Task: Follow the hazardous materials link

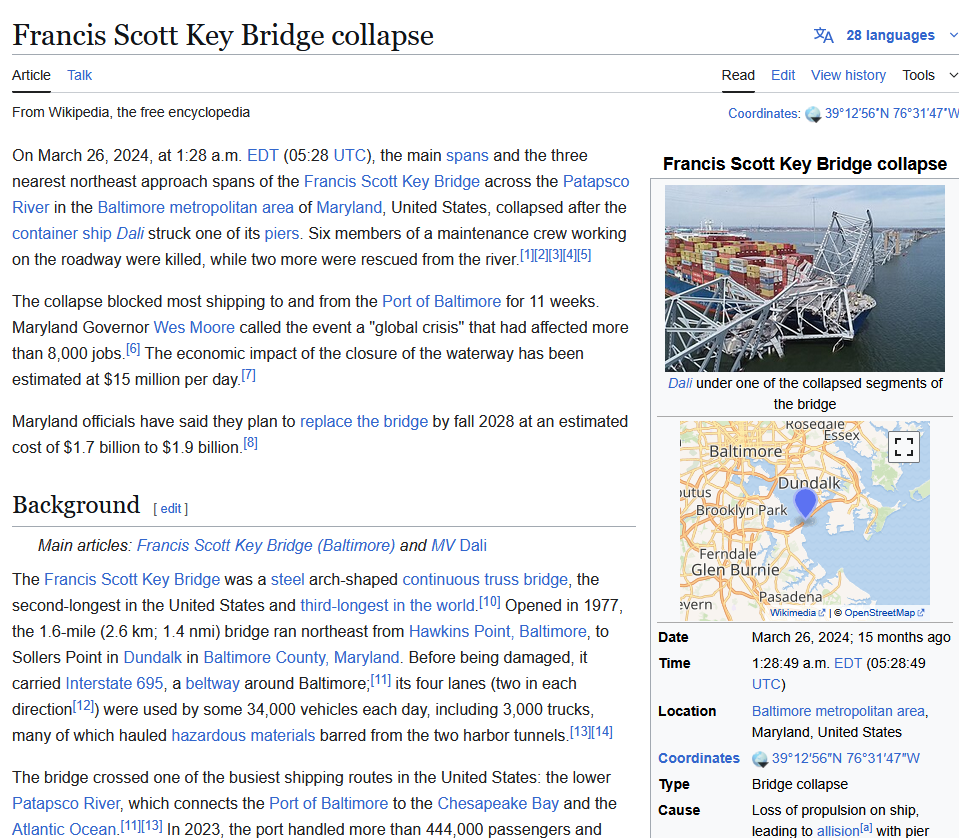Action: [243, 735]
